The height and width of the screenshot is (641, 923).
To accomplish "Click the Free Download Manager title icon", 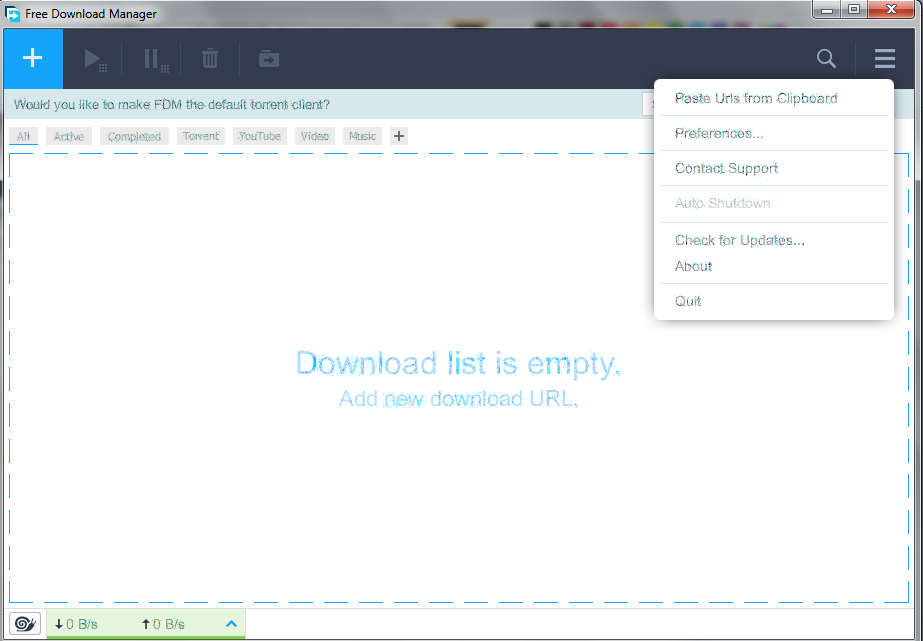I will [12, 13].
